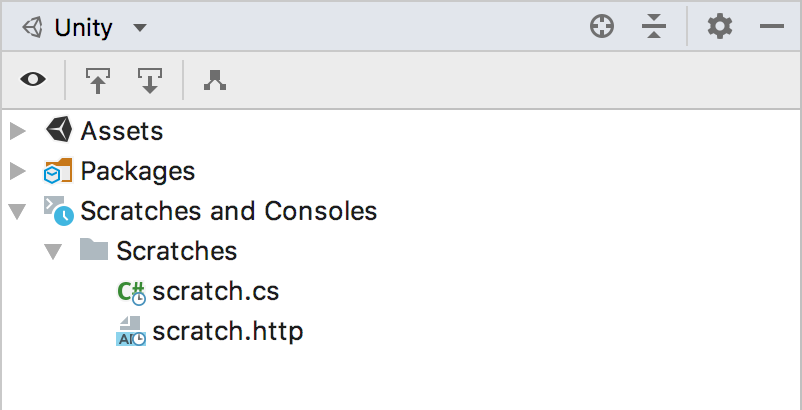The height and width of the screenshot is (410, 802).
Task: Expand the Assets folder node
Action: pyautogui.click(x=18, y=131)
